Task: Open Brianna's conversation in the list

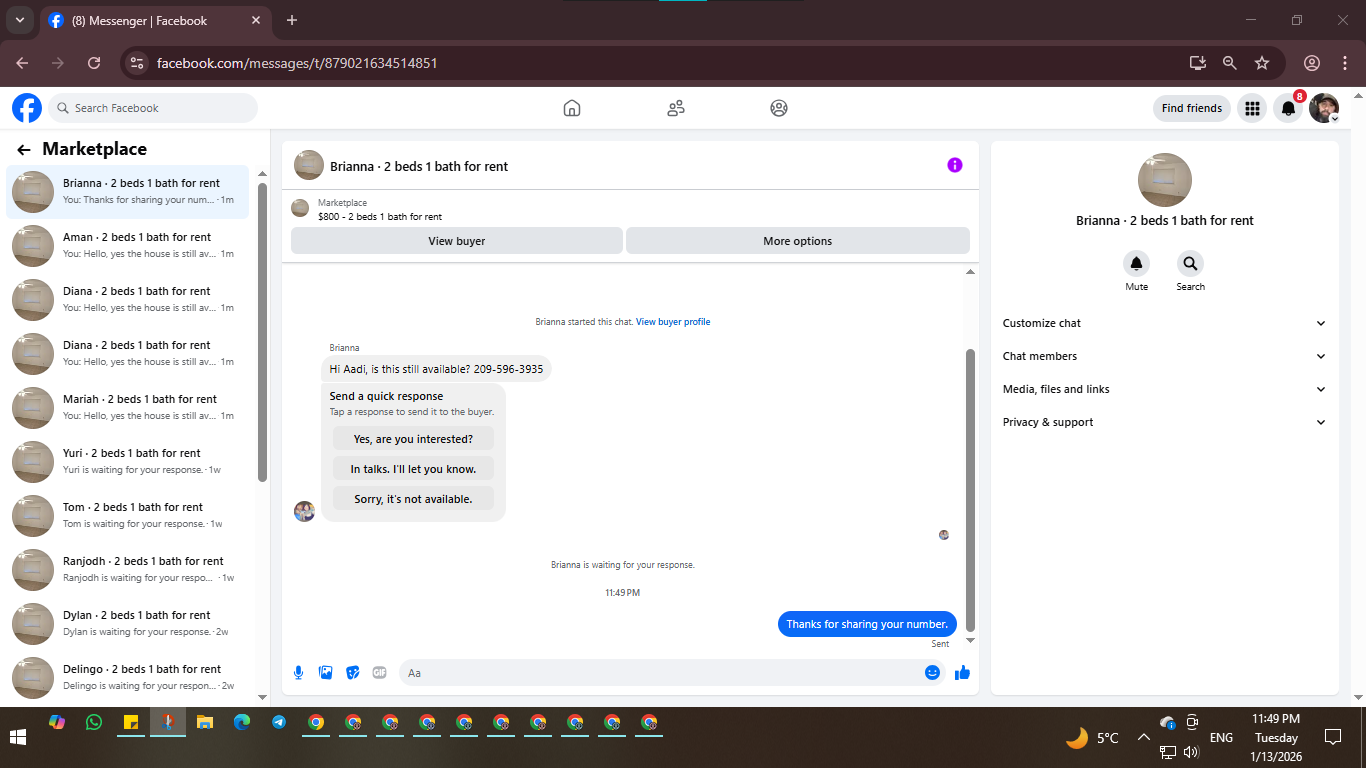Action: [128, 191]
